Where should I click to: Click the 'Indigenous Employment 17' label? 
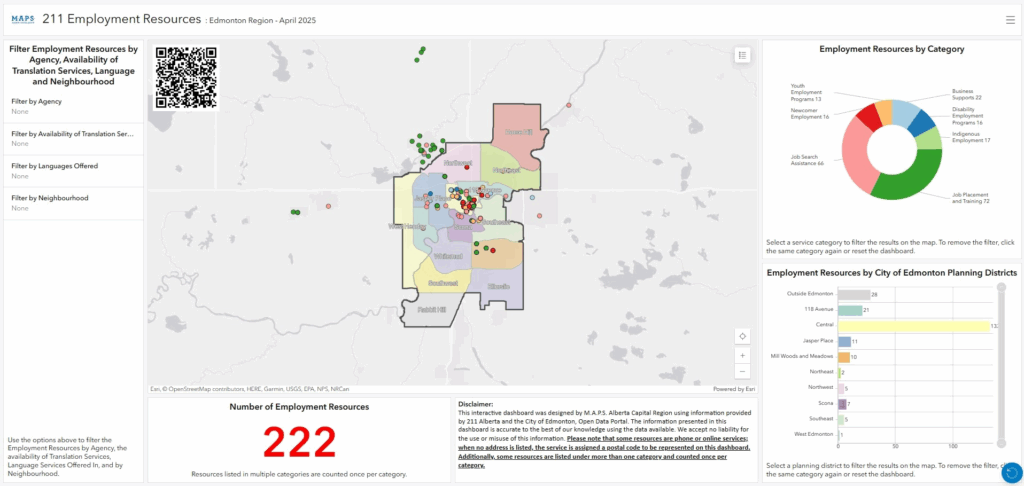(971, 137)
